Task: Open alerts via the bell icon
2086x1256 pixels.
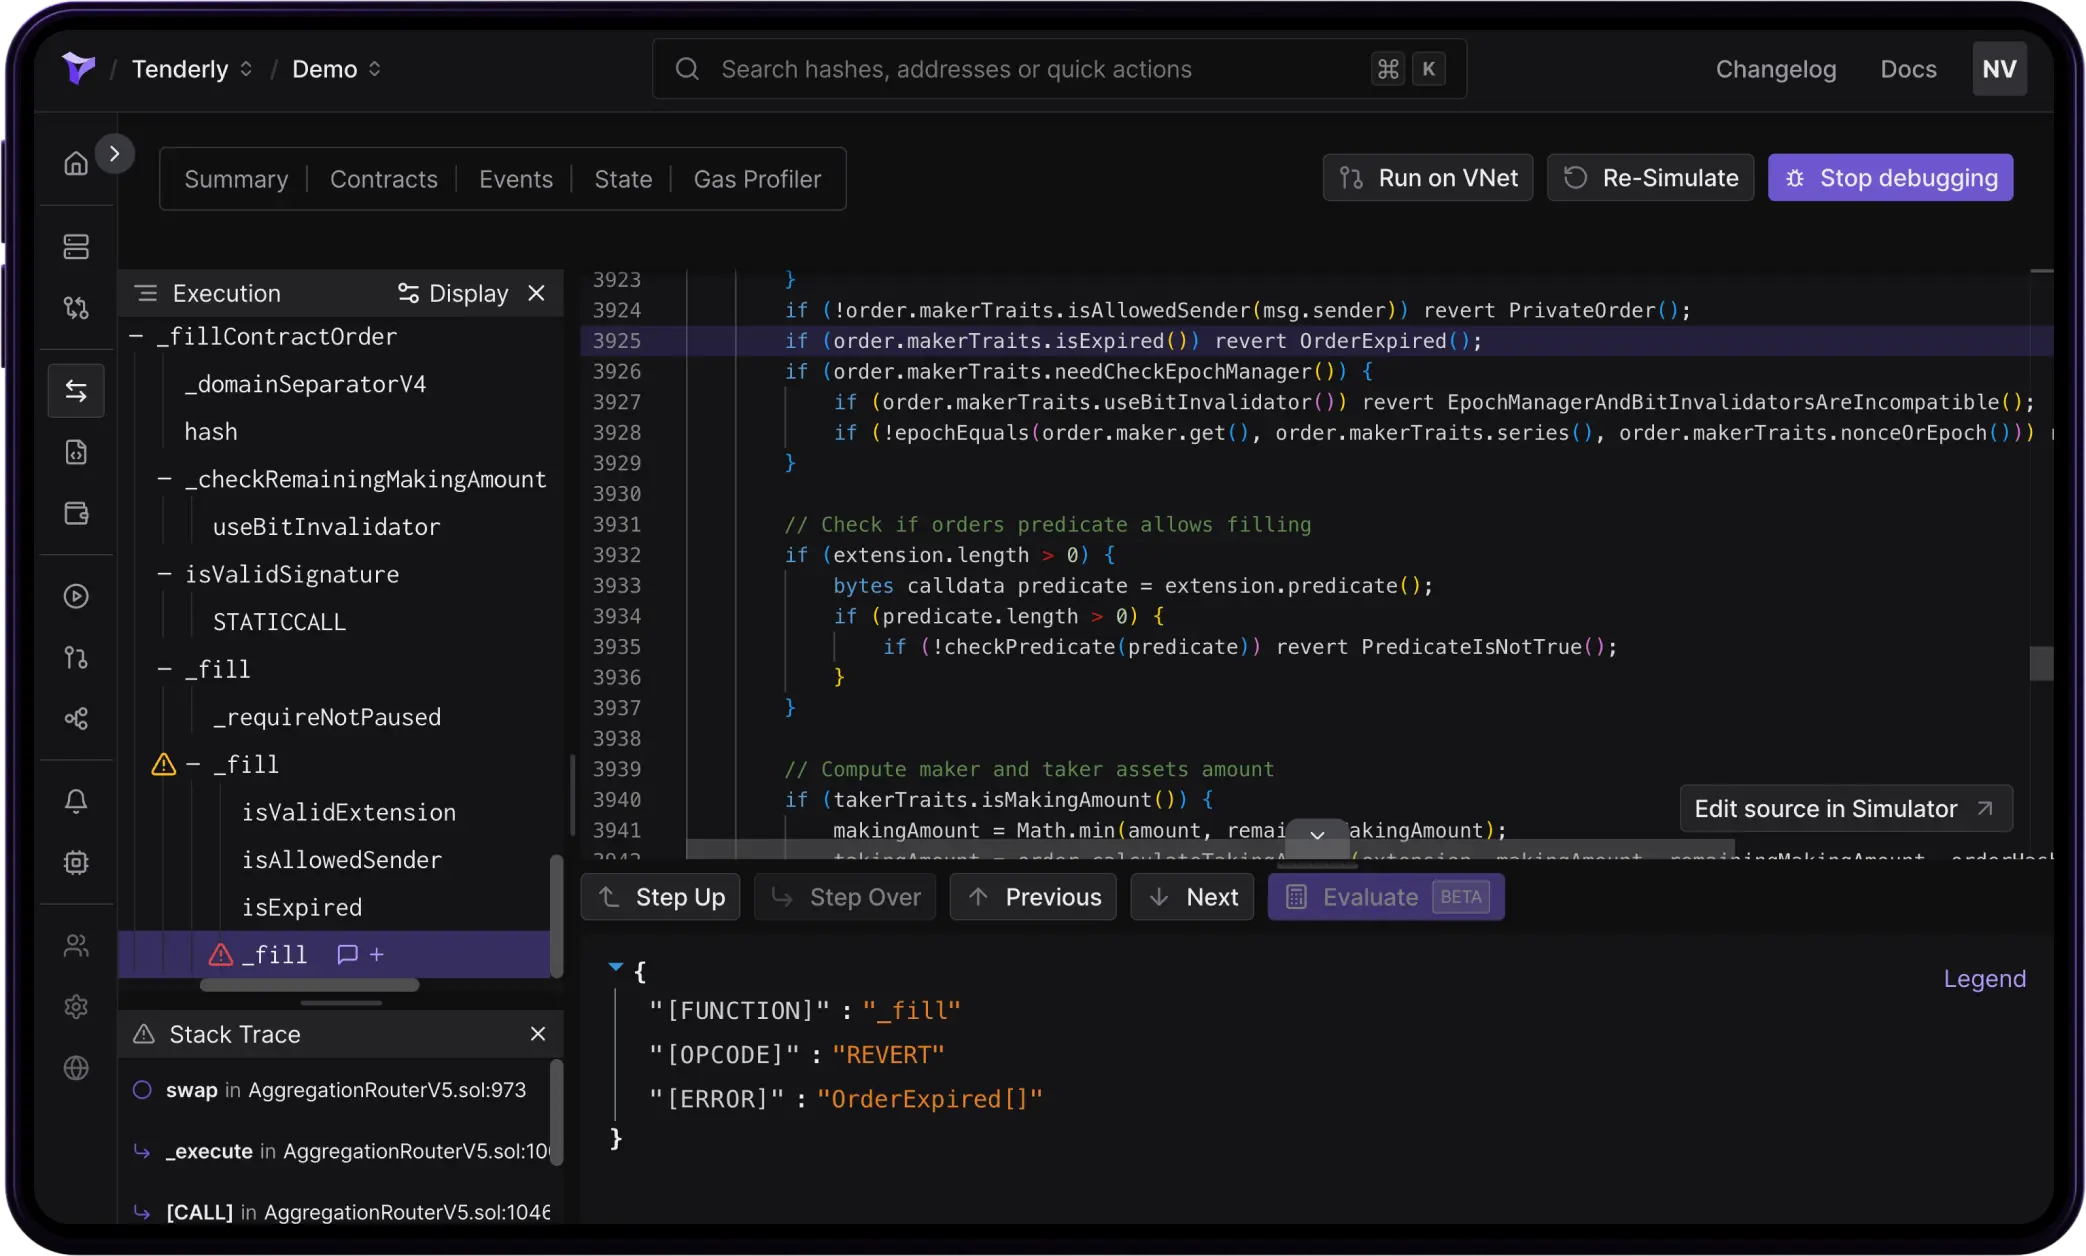Action: 76,800
